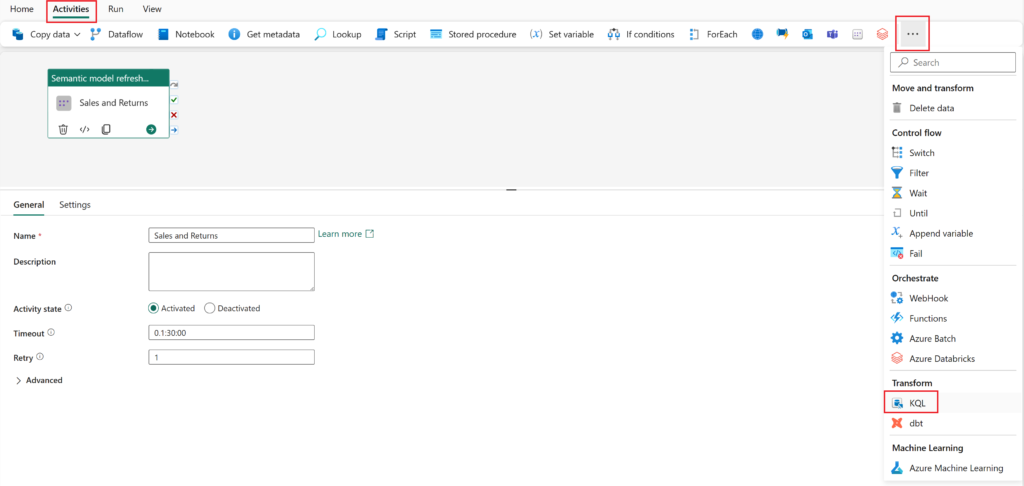This screenshot has width=1024, height=486.
Task: Click the red X on-fail connector
Action: (174, 115)
